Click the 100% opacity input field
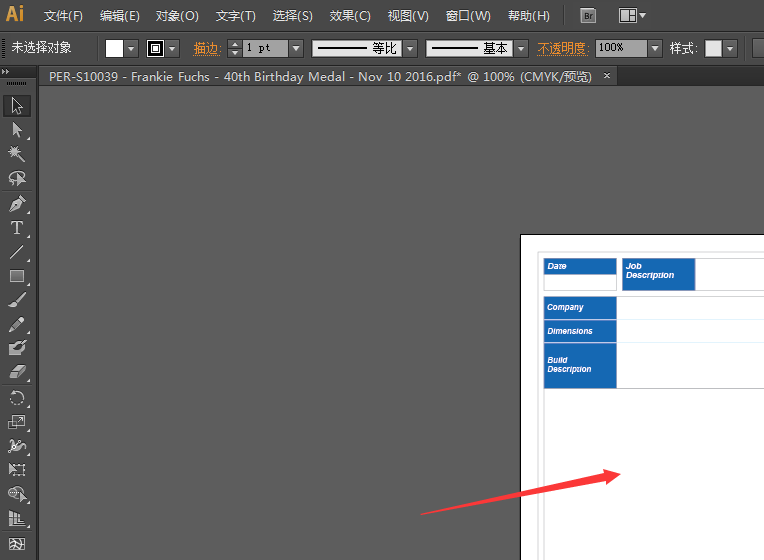The image size is (764, 560). point(621,48)
